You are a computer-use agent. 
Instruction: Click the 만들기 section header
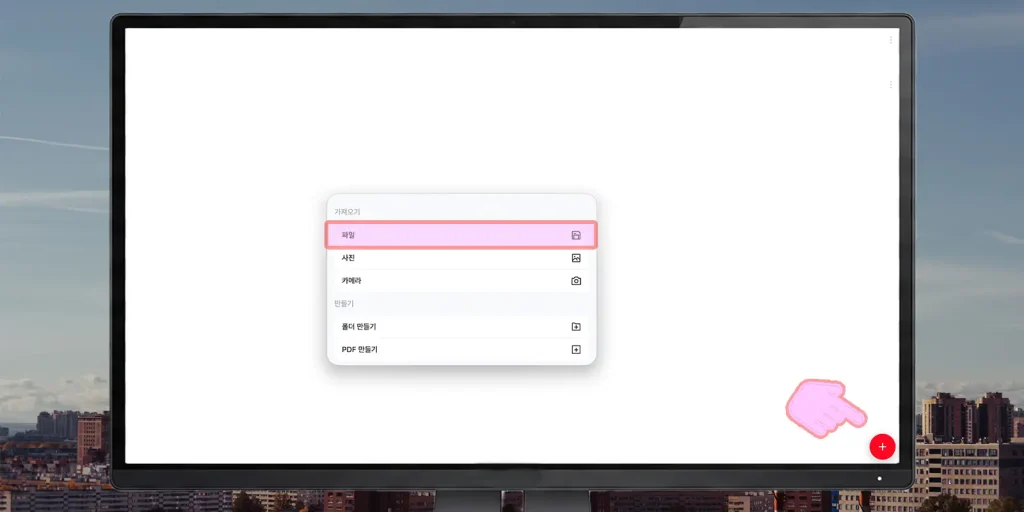(344, 304)
